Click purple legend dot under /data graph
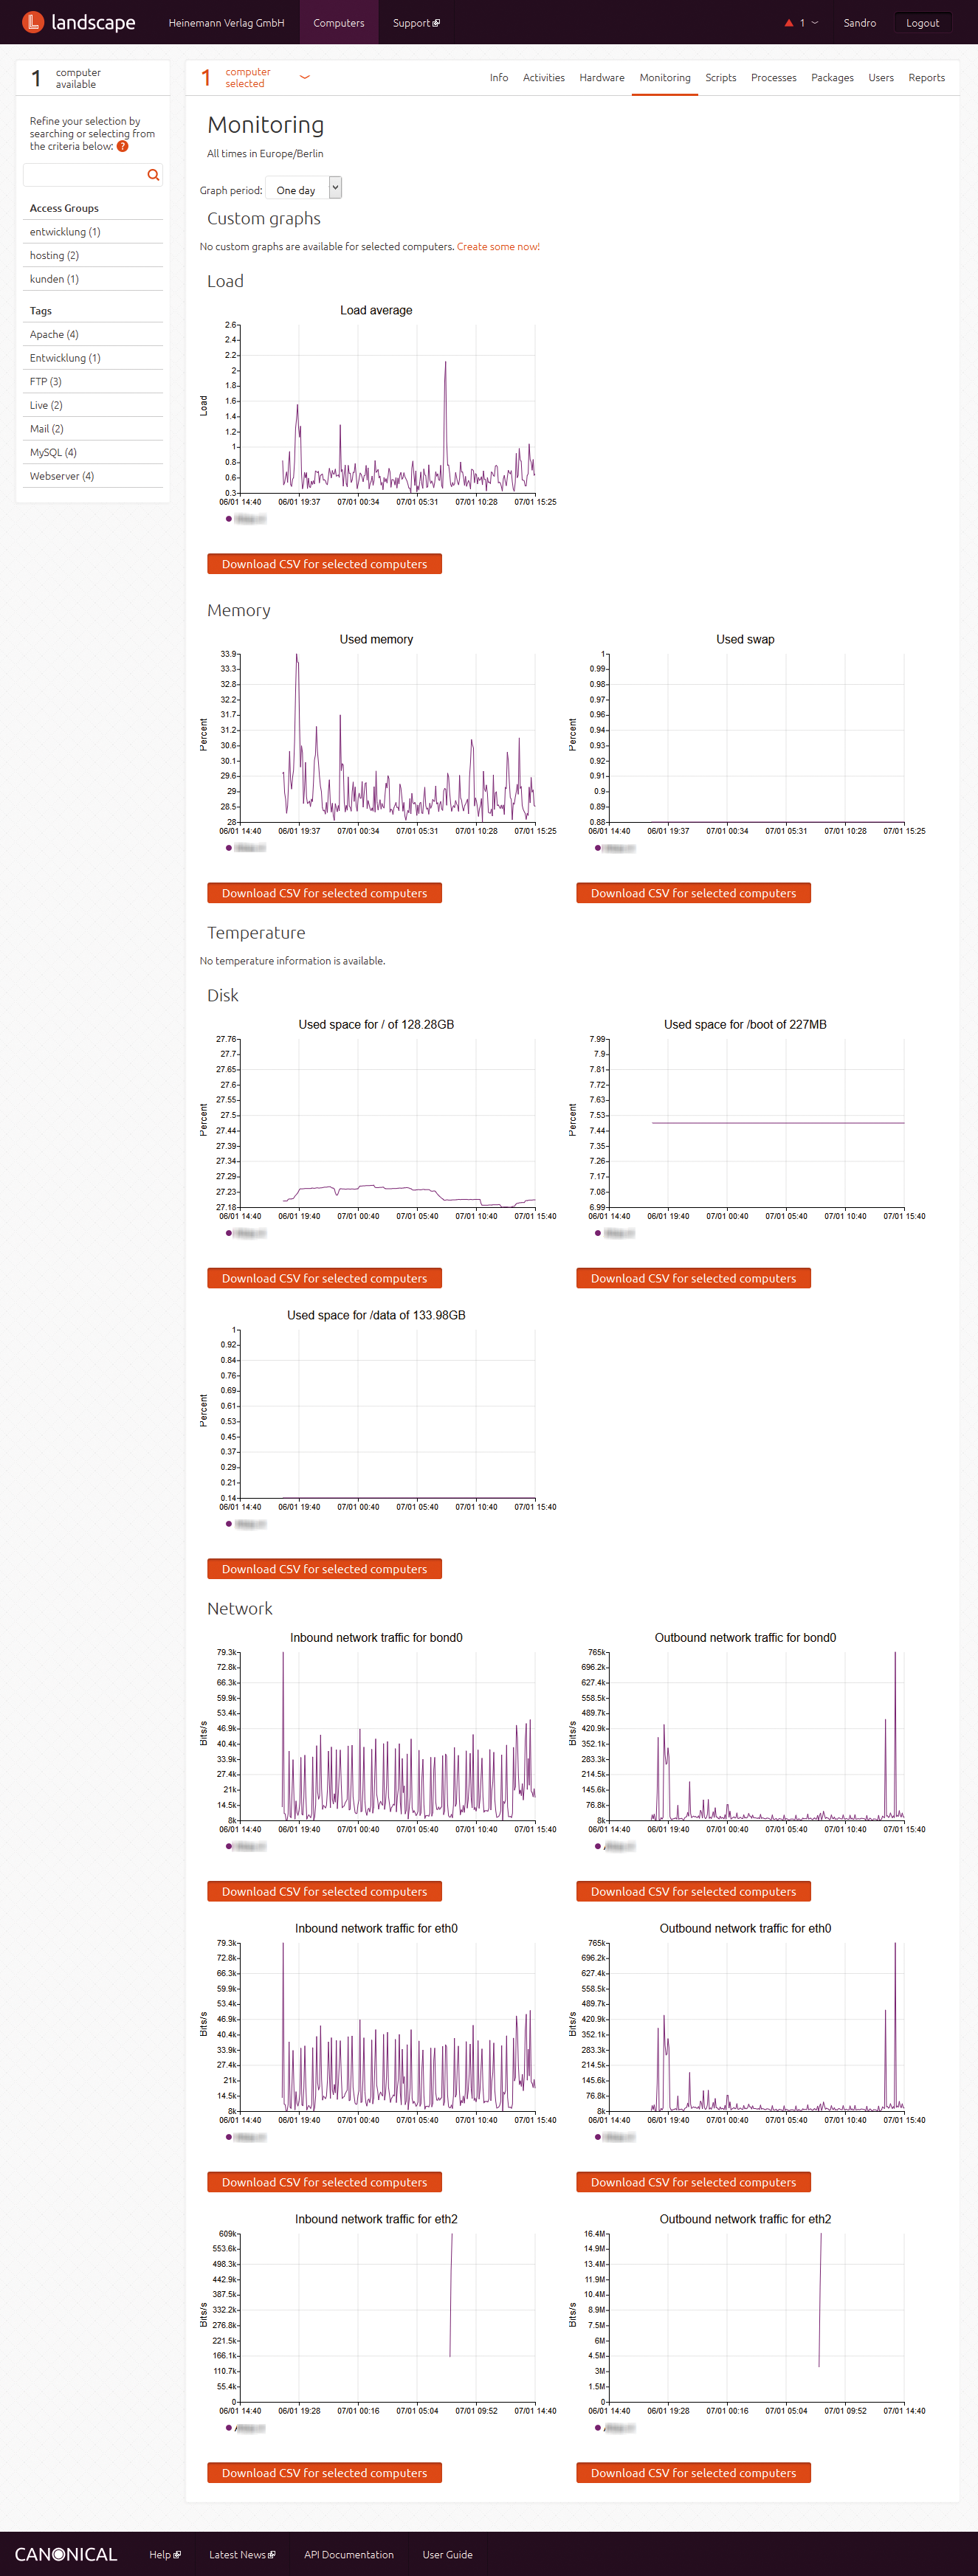The image size is (978, 2576). [229, 1524]
